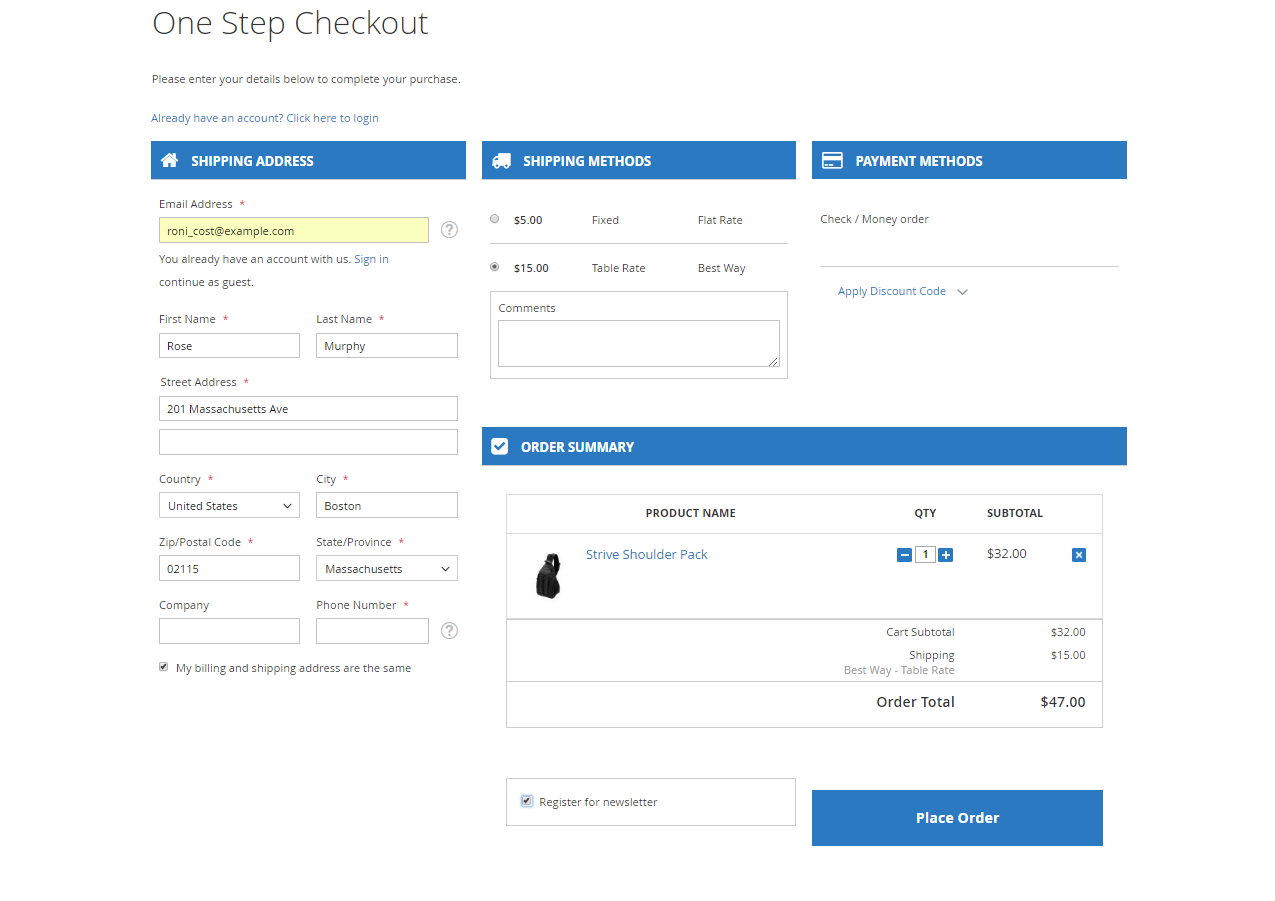The height and width of the screenshot is (901, 1275).
Task: Click the $15.00 shipping value in summary
Action: click(1068, 655)
